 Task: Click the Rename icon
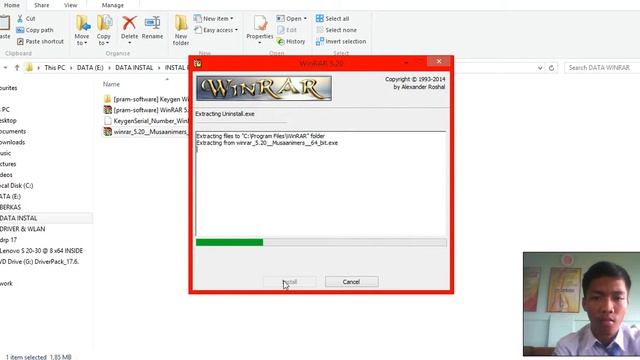tap(152, 23)
